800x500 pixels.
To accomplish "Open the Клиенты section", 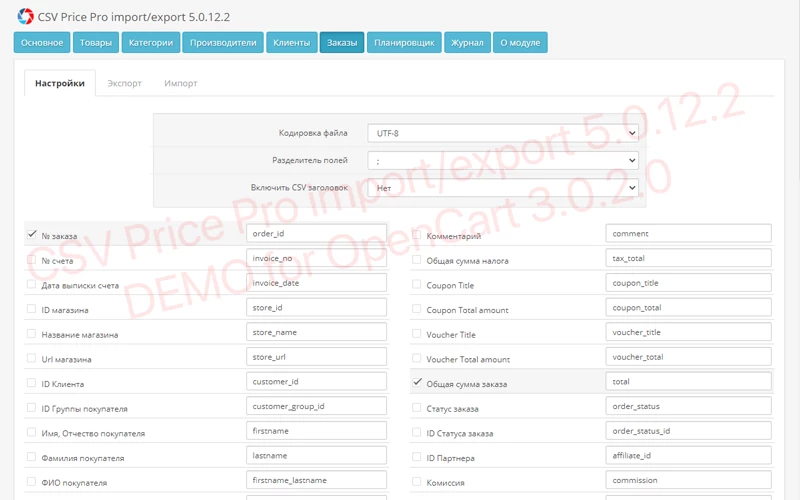I will [x=291, y=42].
